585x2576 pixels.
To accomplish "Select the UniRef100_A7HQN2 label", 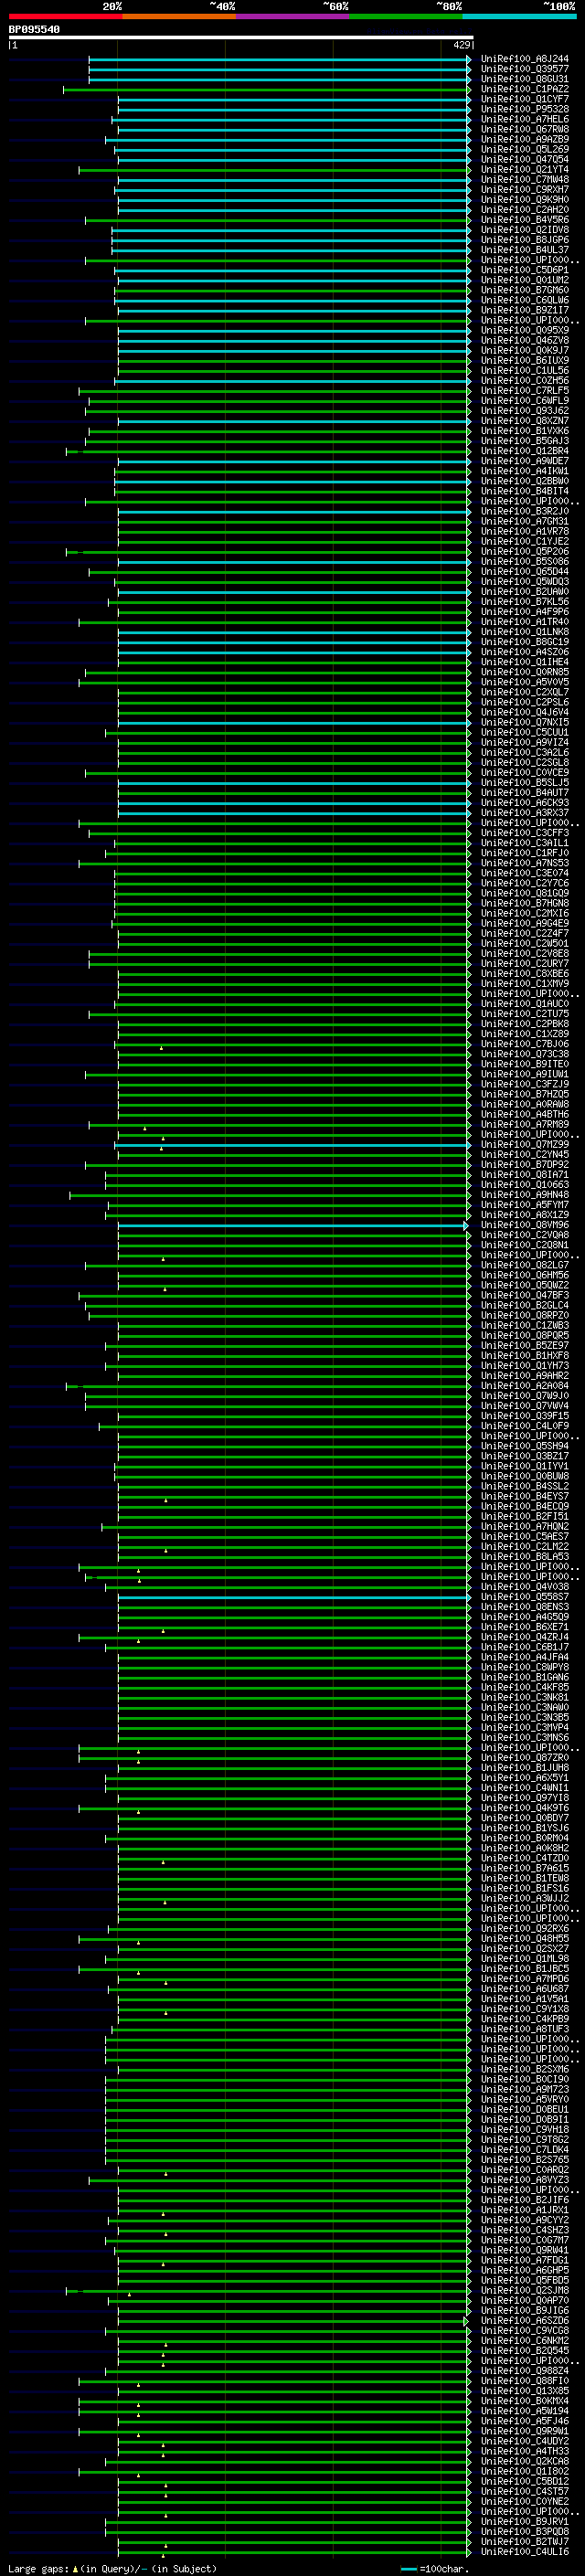I will [524, 1527].
